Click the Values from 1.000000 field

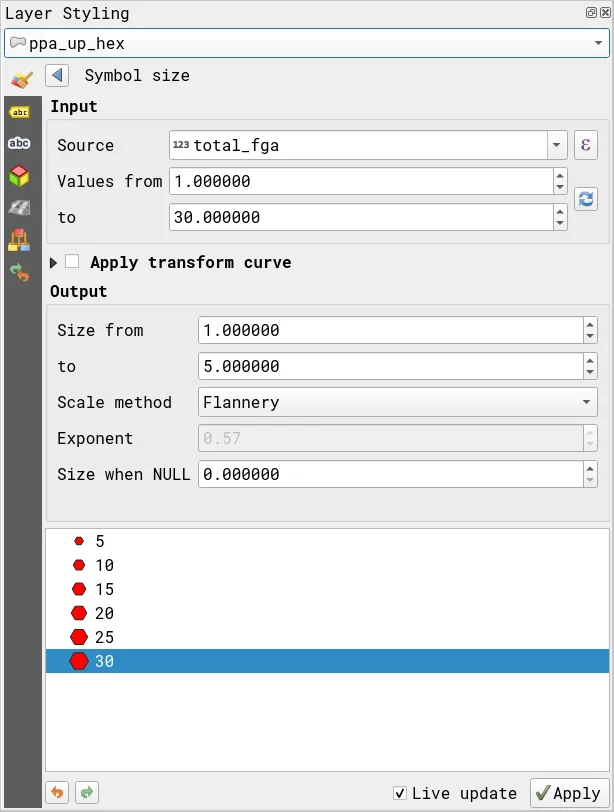(361, 181)
